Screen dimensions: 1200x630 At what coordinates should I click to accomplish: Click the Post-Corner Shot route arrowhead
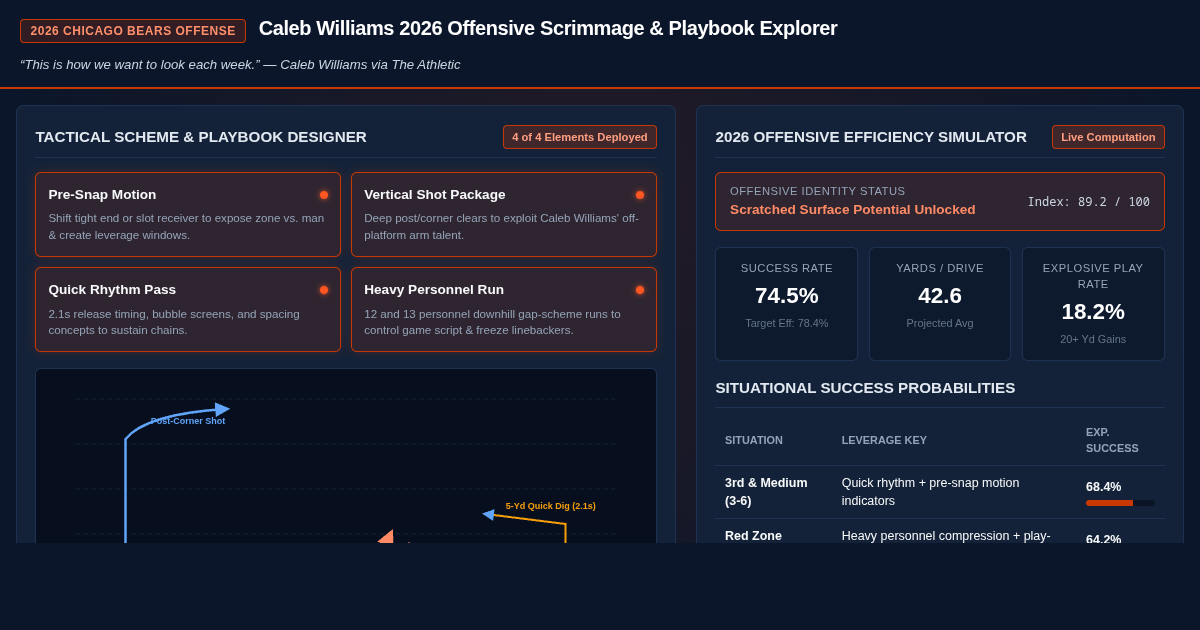coord(222,409)
